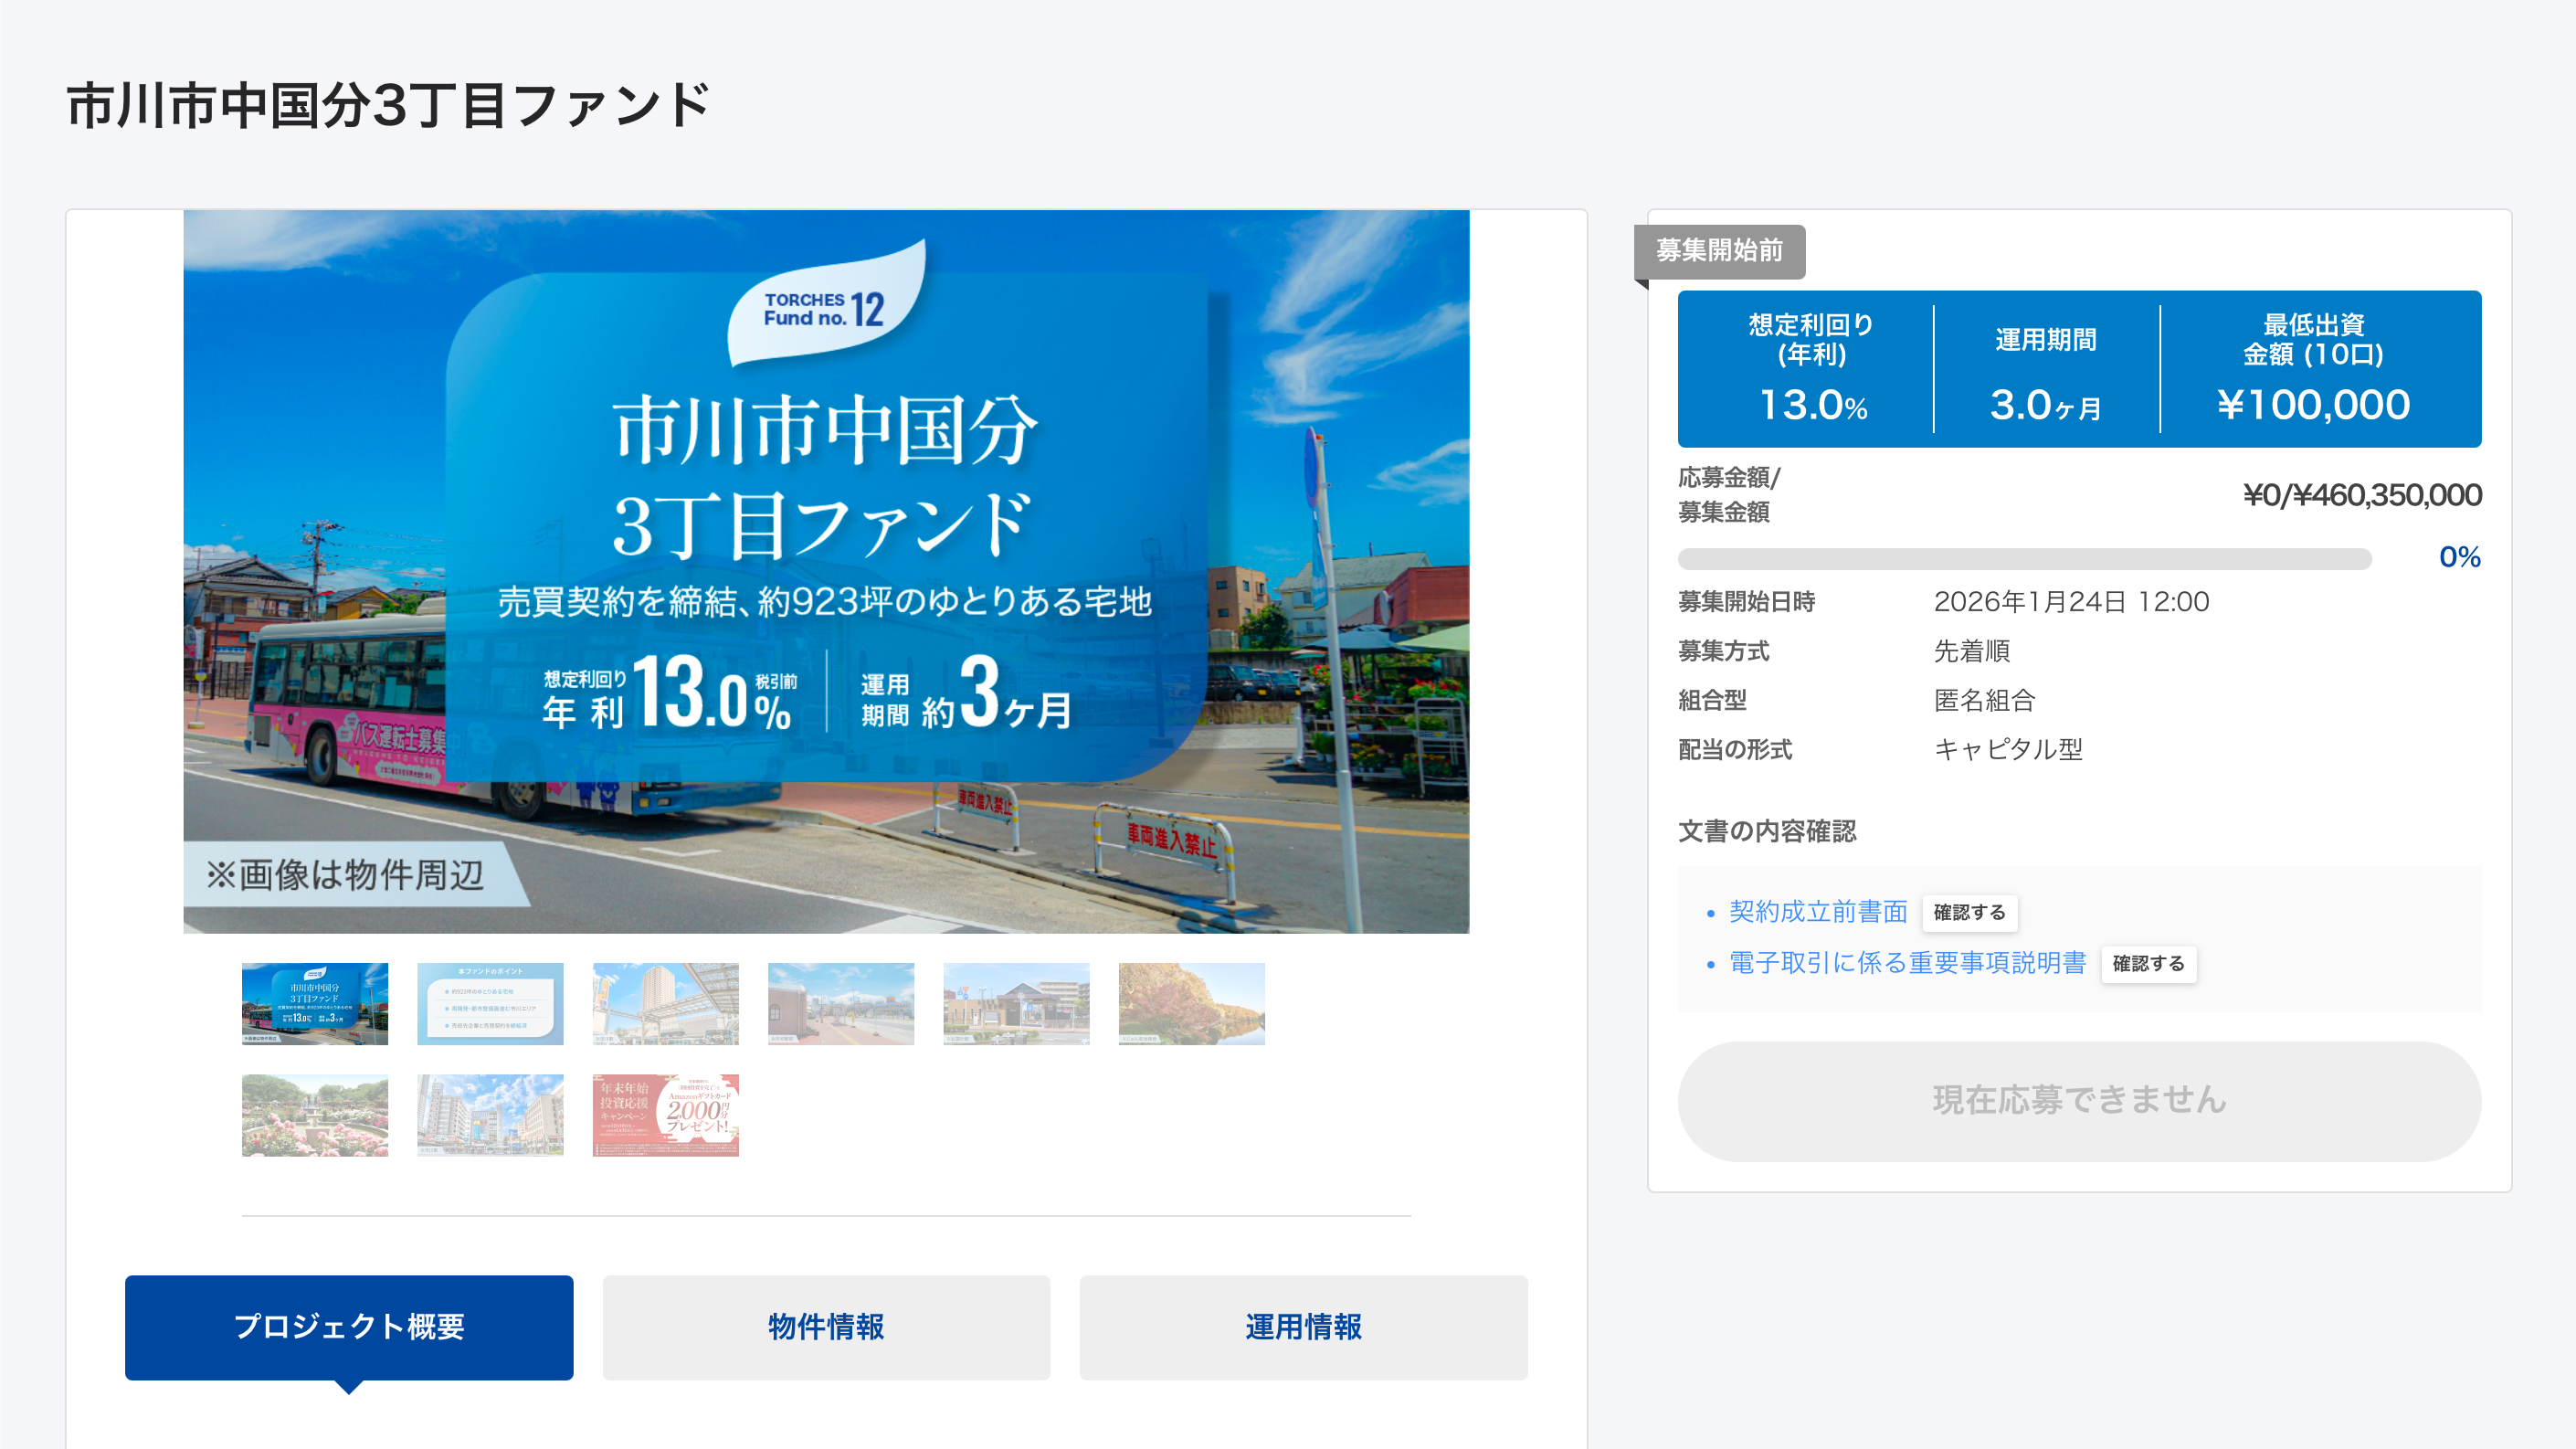Open the autumn trees pond thumbnail
2576x1449 pixels.
tap(1191, 1003)
